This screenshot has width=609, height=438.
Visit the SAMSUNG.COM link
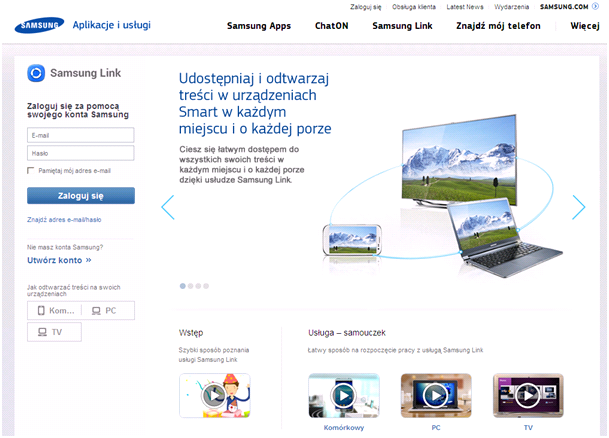[564, 7]
